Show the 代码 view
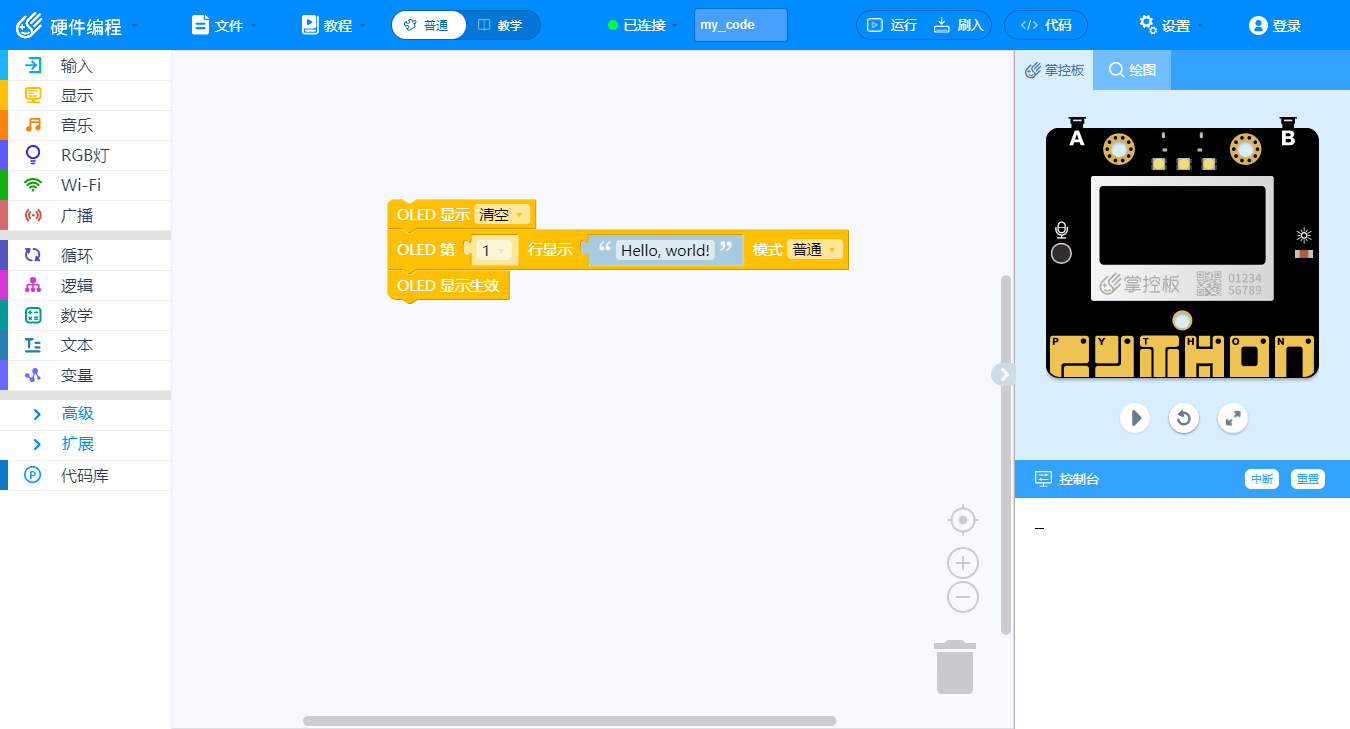Image resolution: width=1350 pixels, height=729 pixels. tap(1045, 25)
